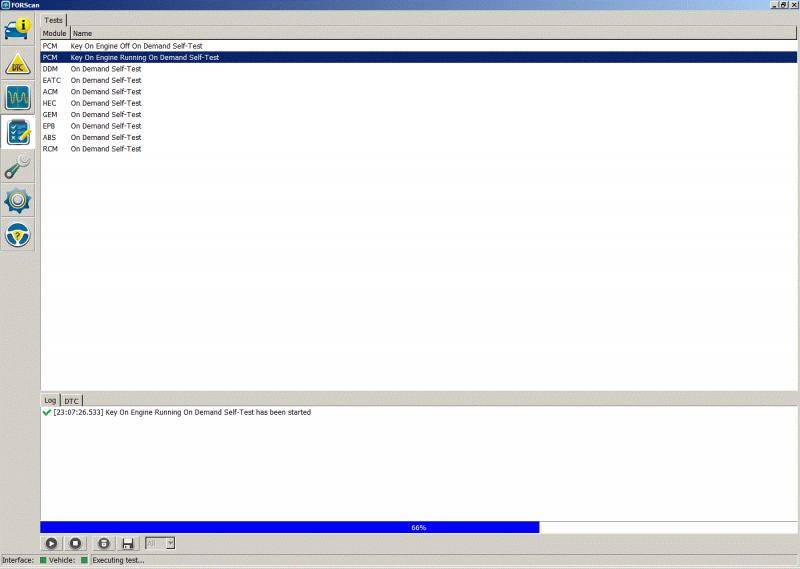Open the DTC trouble codes section
The image size is (800, 569).
(18, 64)
